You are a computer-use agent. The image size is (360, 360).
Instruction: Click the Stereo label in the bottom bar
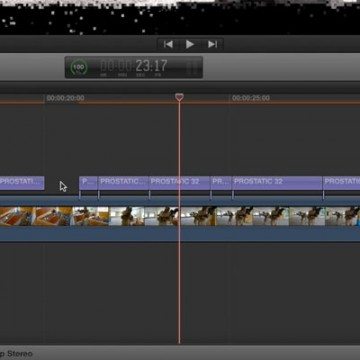(x=20, y=353)
